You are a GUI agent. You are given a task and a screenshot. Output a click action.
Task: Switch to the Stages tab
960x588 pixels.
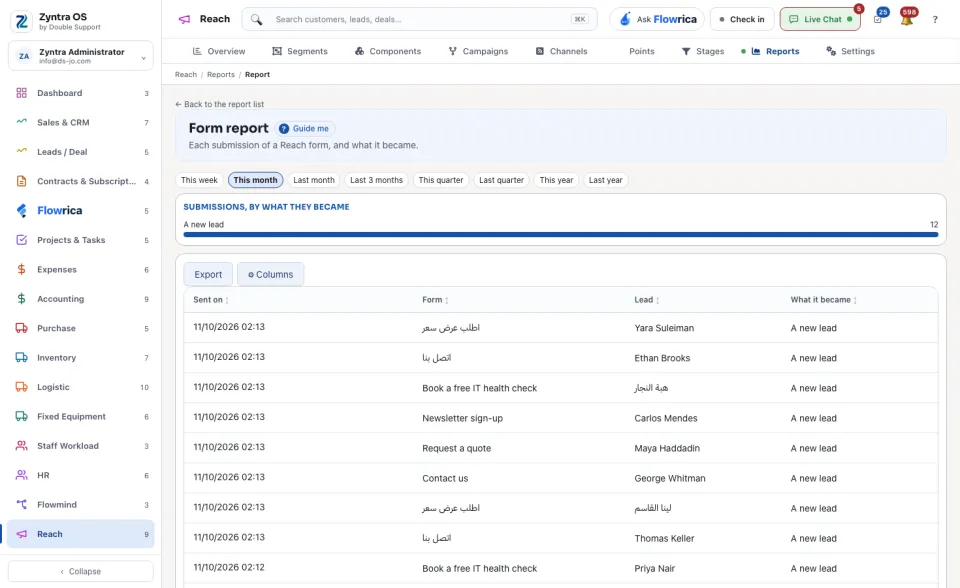click(x=703, y=51)
